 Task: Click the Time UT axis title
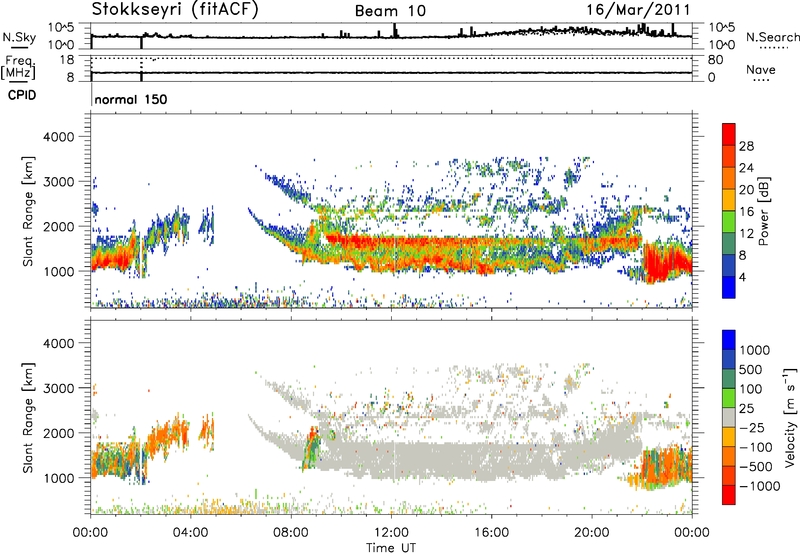coord(391,548)
